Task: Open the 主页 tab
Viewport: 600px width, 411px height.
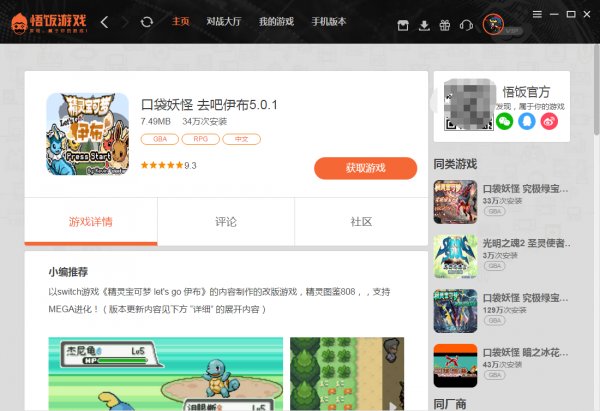Action: 181,21
